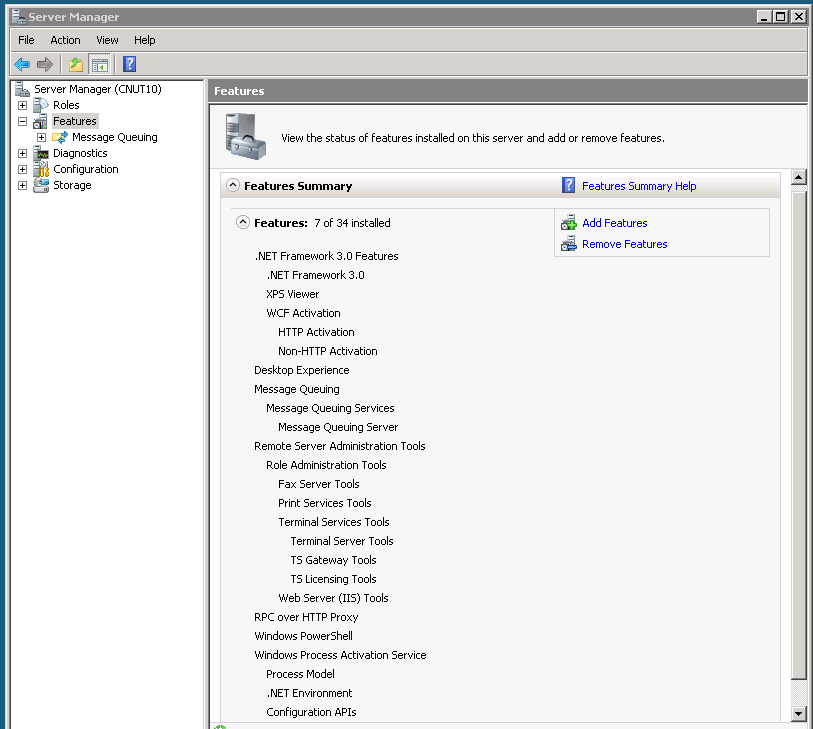The width and height of the screenshot is (813, 729).
Task: Maximize the Server Manager window
Action: pos(781,17)
